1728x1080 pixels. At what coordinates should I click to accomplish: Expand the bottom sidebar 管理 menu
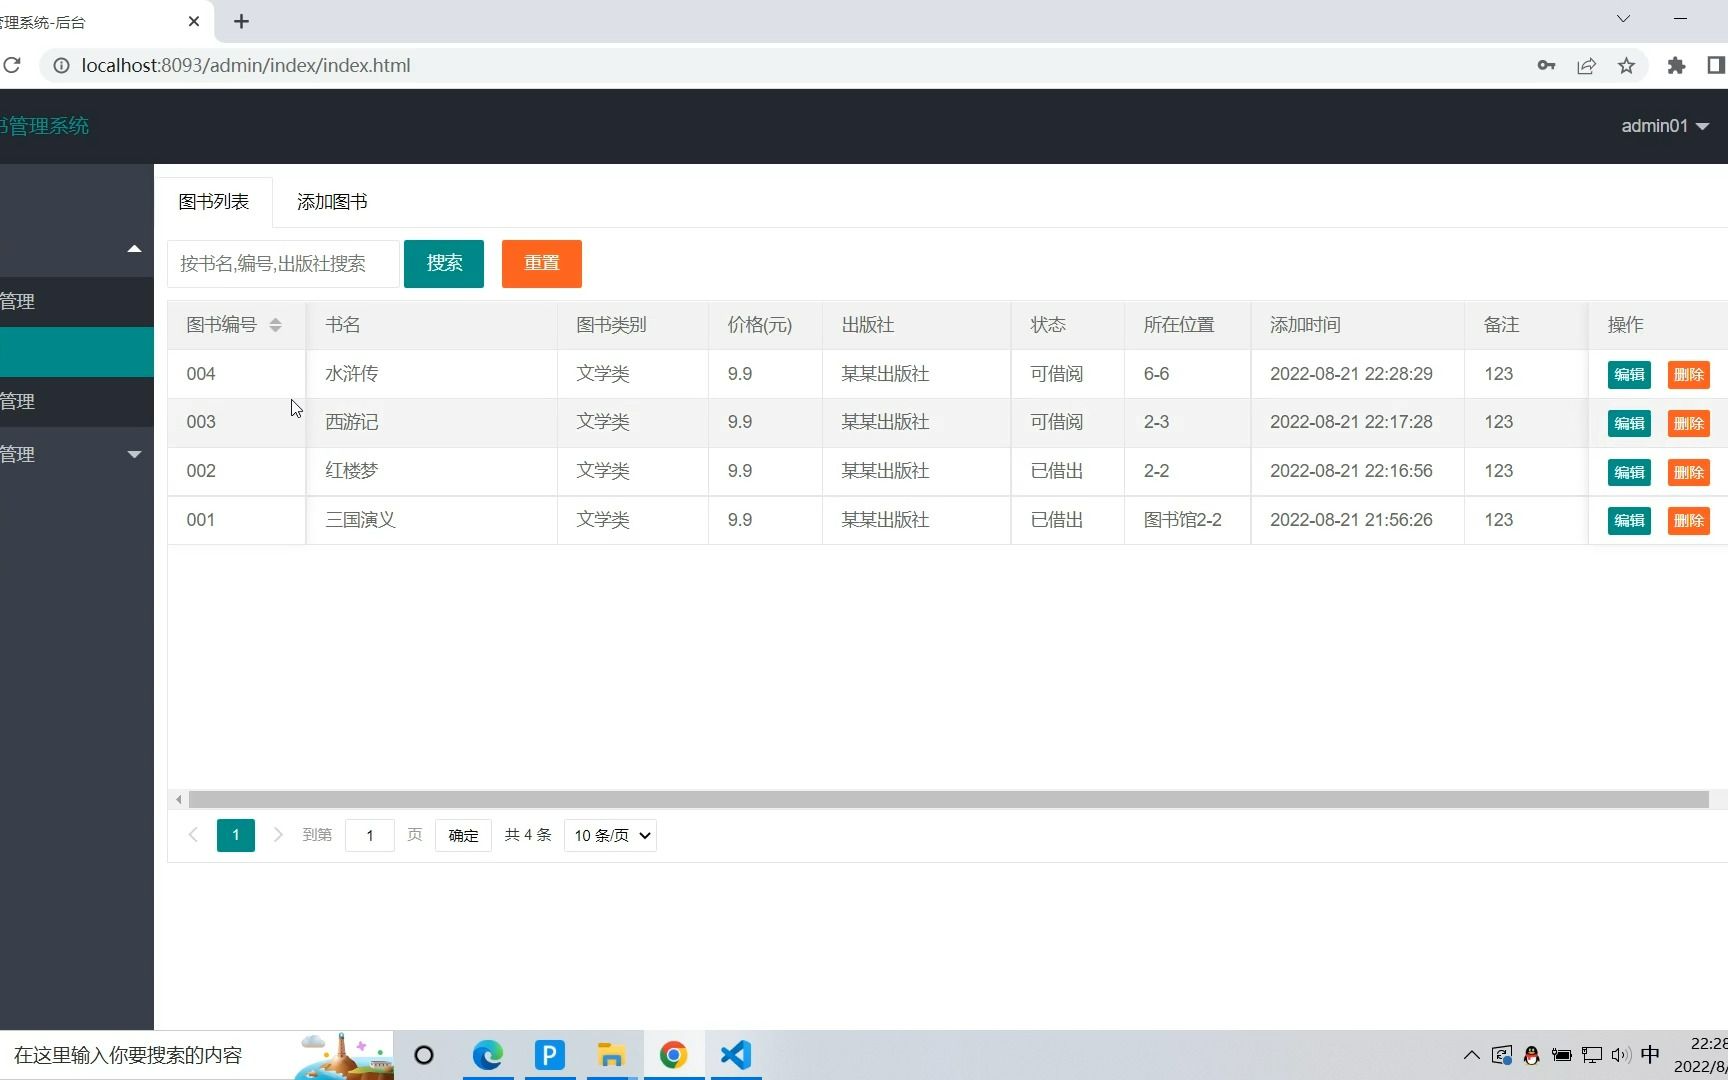[x=77, y=454]
